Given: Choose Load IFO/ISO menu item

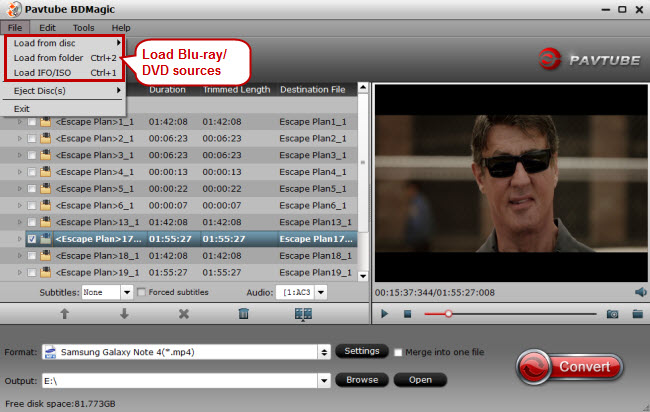Looking at the screenshot, I should click(65, 73).
